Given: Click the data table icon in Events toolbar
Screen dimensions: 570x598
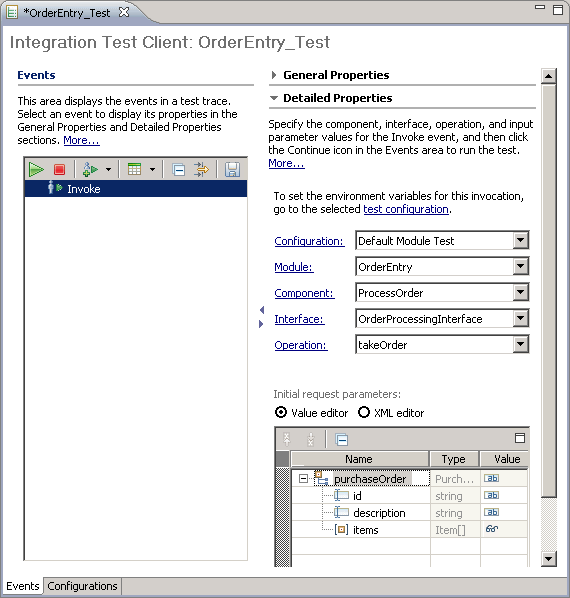Looking at the screenshot, I should (x=134, y=169).
